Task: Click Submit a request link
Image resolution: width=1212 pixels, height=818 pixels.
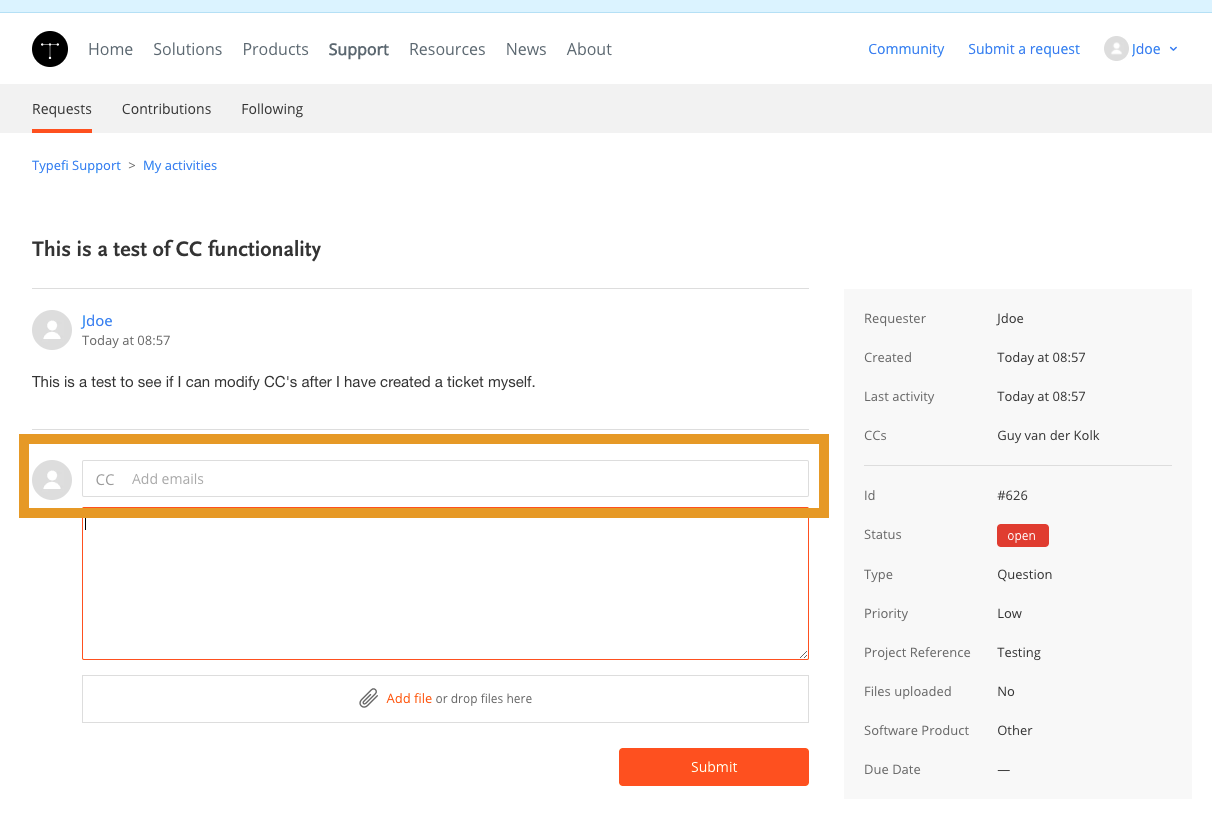Action: 1024,49
